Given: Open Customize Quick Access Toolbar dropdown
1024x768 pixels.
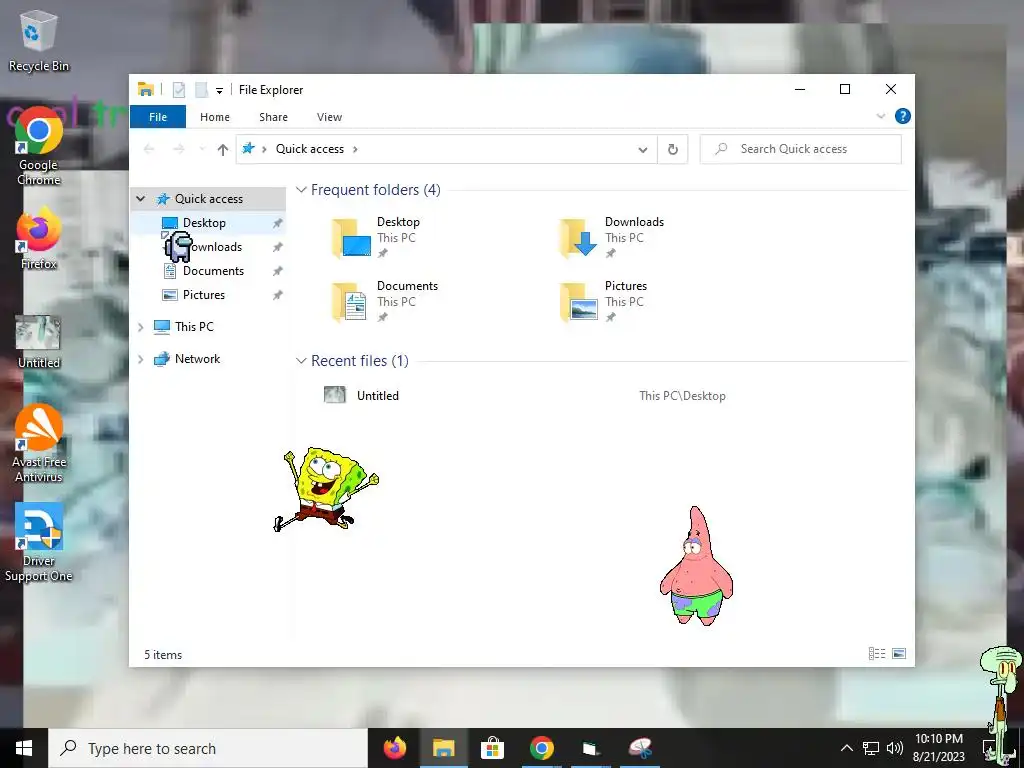Looking at the screenshot, I should point(219,91).
